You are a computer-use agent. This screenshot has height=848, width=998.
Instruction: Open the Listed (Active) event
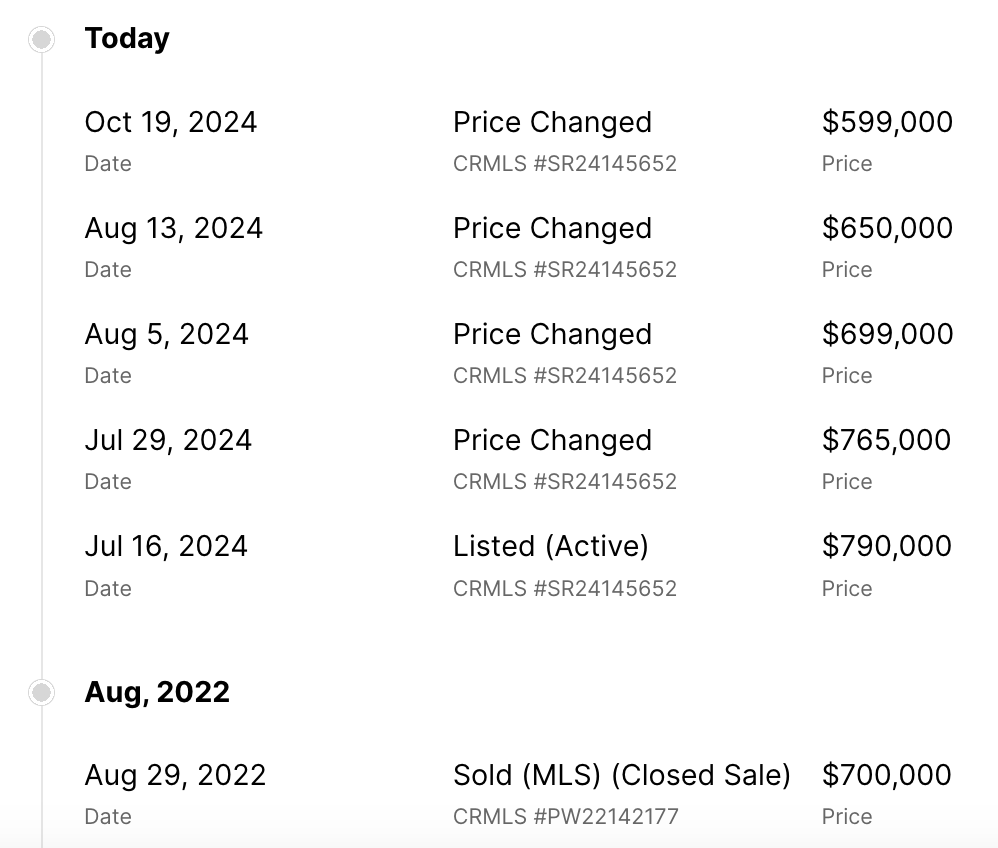[550, 546]
